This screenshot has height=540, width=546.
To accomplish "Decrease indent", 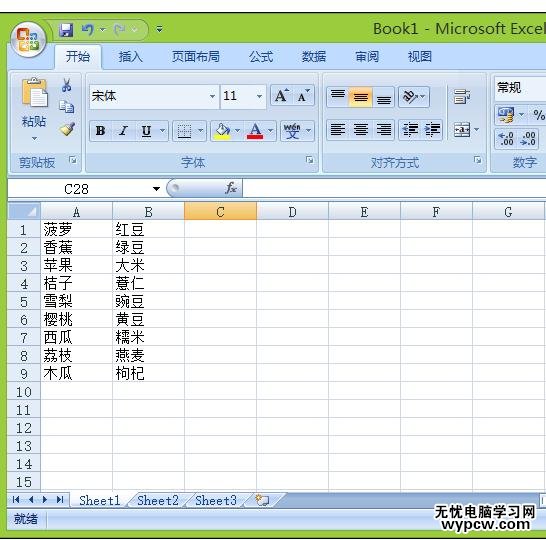I will pos(410,130).
